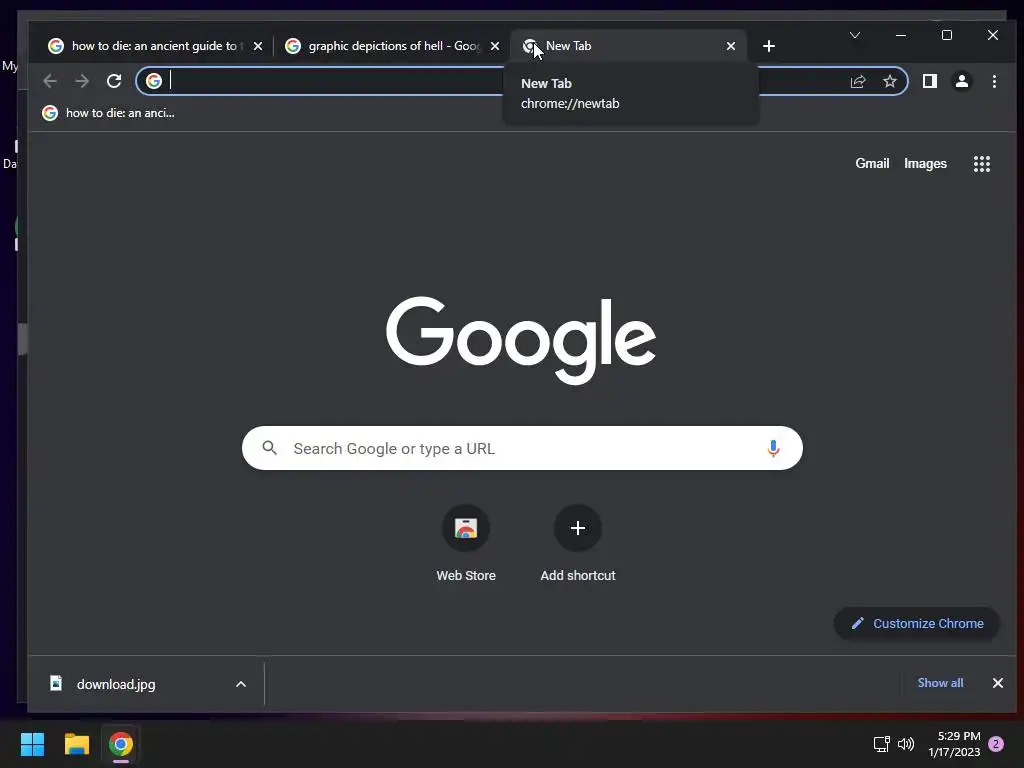Close the 'how to die' tab
Screen dimensions: 1024x768
[258, 46]
